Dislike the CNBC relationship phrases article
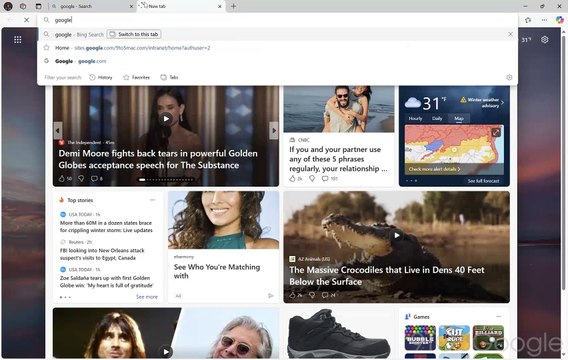This screenshot has width=568, height=360. 312,179
